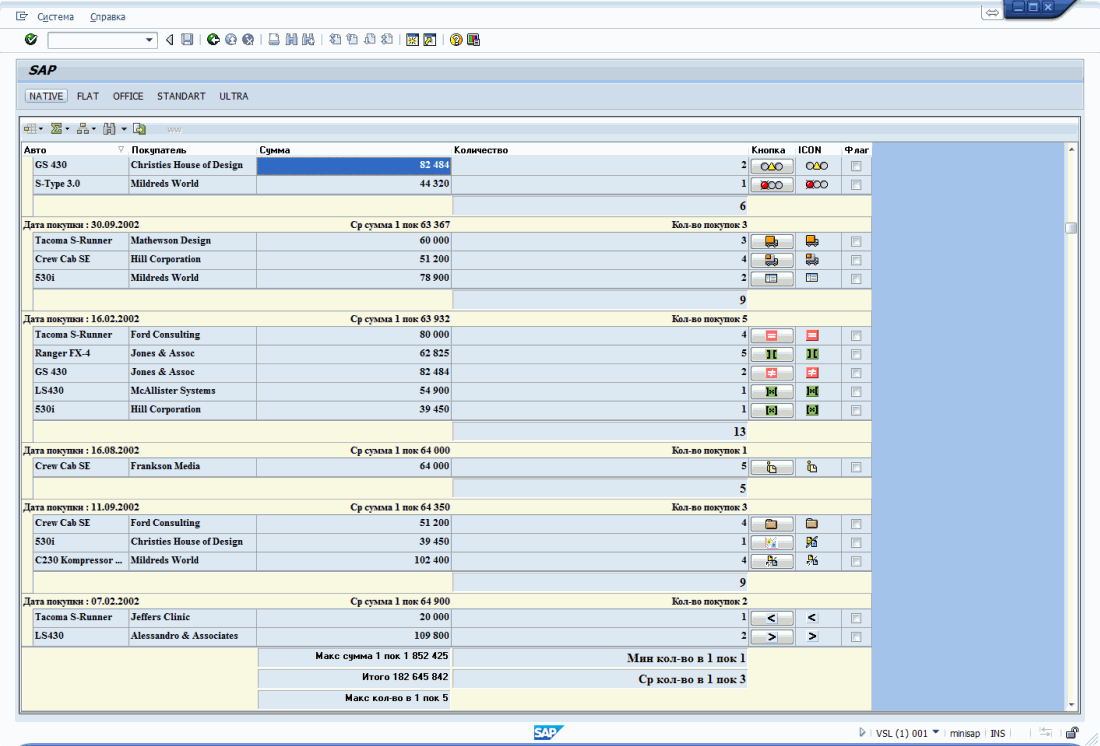Check the Флаг box for Ranger FX-4 row
This screenshot has width=1100, height=746.
(x=856, y=354)
